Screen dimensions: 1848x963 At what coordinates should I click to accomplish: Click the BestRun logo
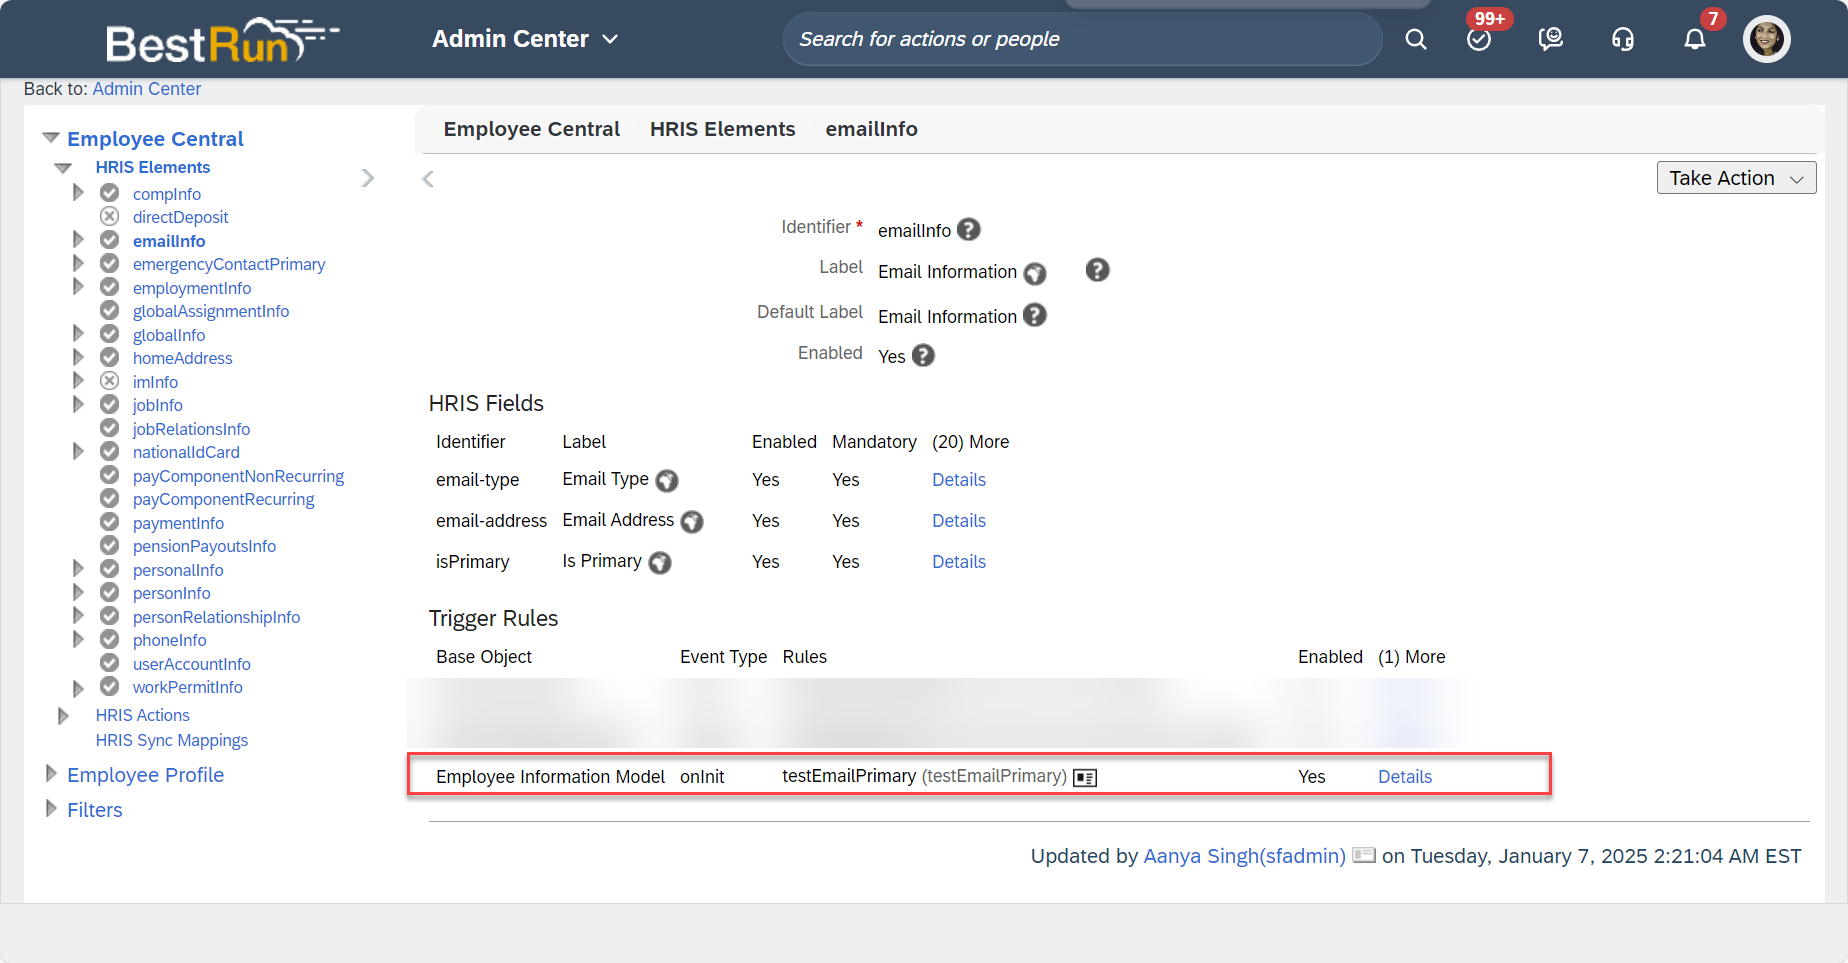coord(222,41)
